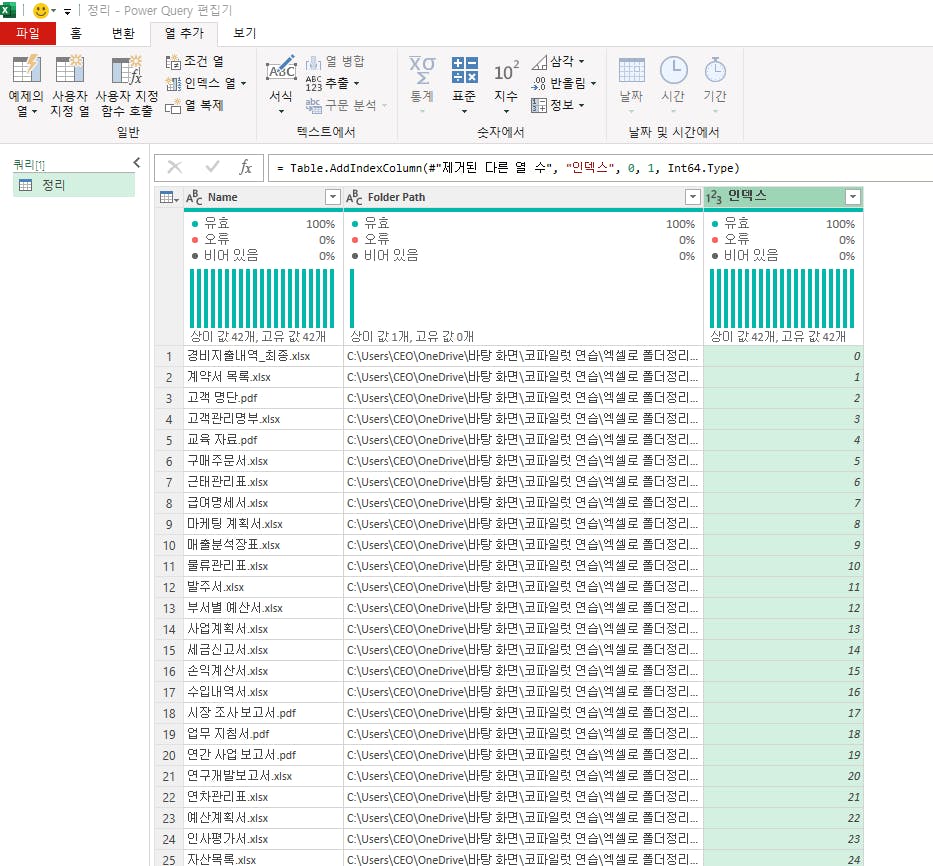Click the Merge Columns icon (열 병합)
Viewport: 933px width, 866px height.
pos(314,62)
